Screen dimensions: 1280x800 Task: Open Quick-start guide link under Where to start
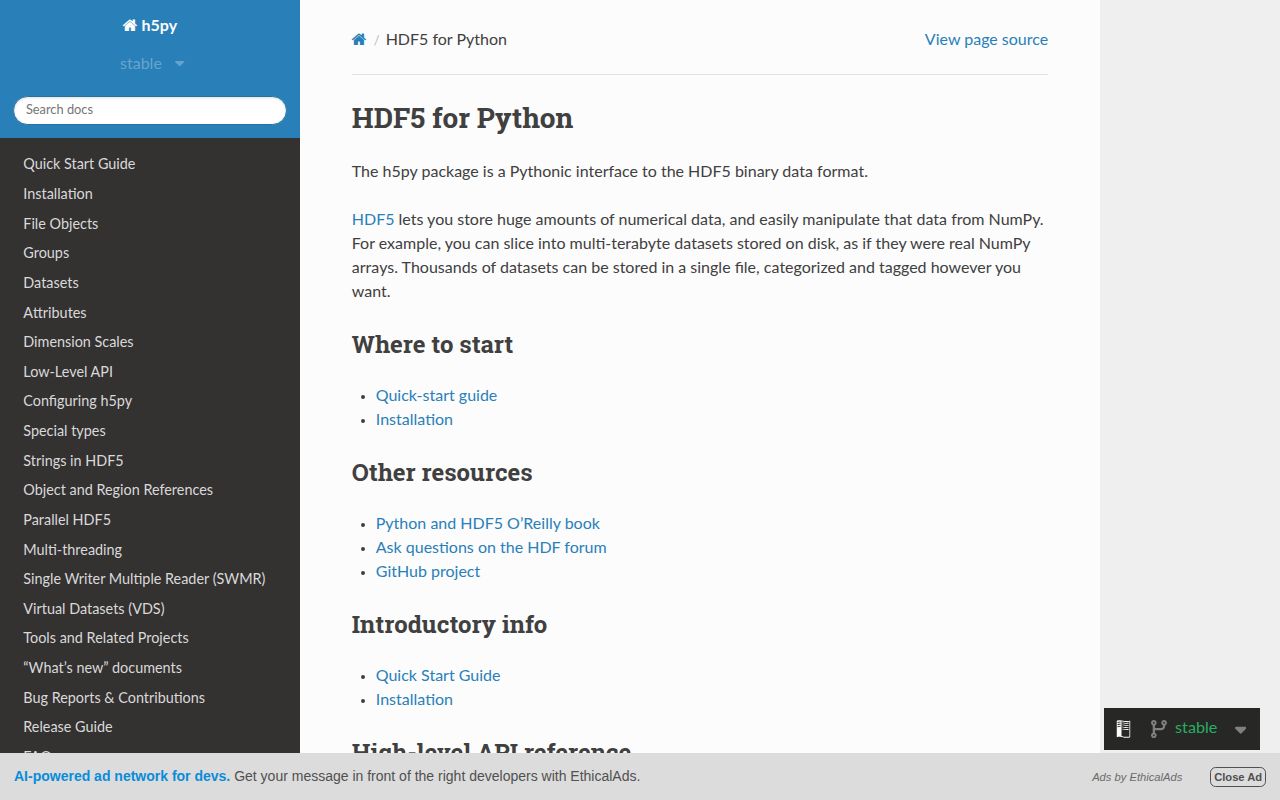pos(436,396)
